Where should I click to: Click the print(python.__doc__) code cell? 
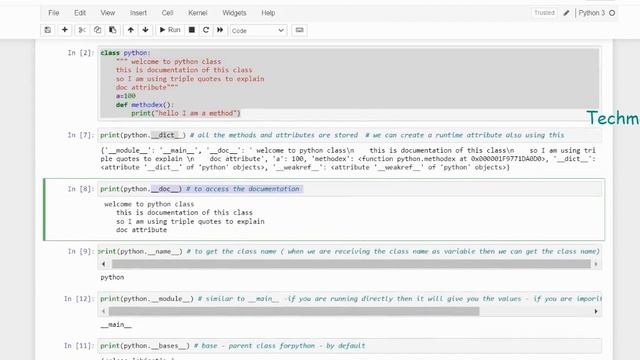pyautogui.click(x=349, y=189)
